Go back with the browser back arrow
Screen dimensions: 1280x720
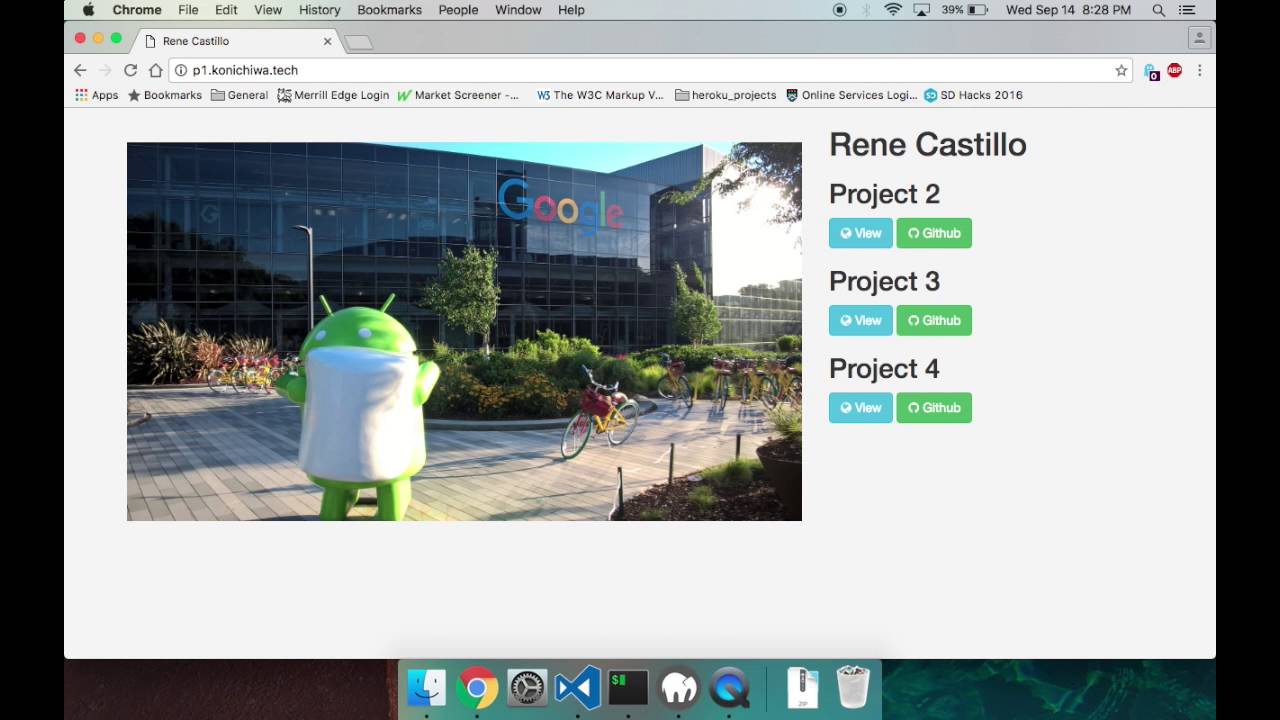click(x=80, y=70)
